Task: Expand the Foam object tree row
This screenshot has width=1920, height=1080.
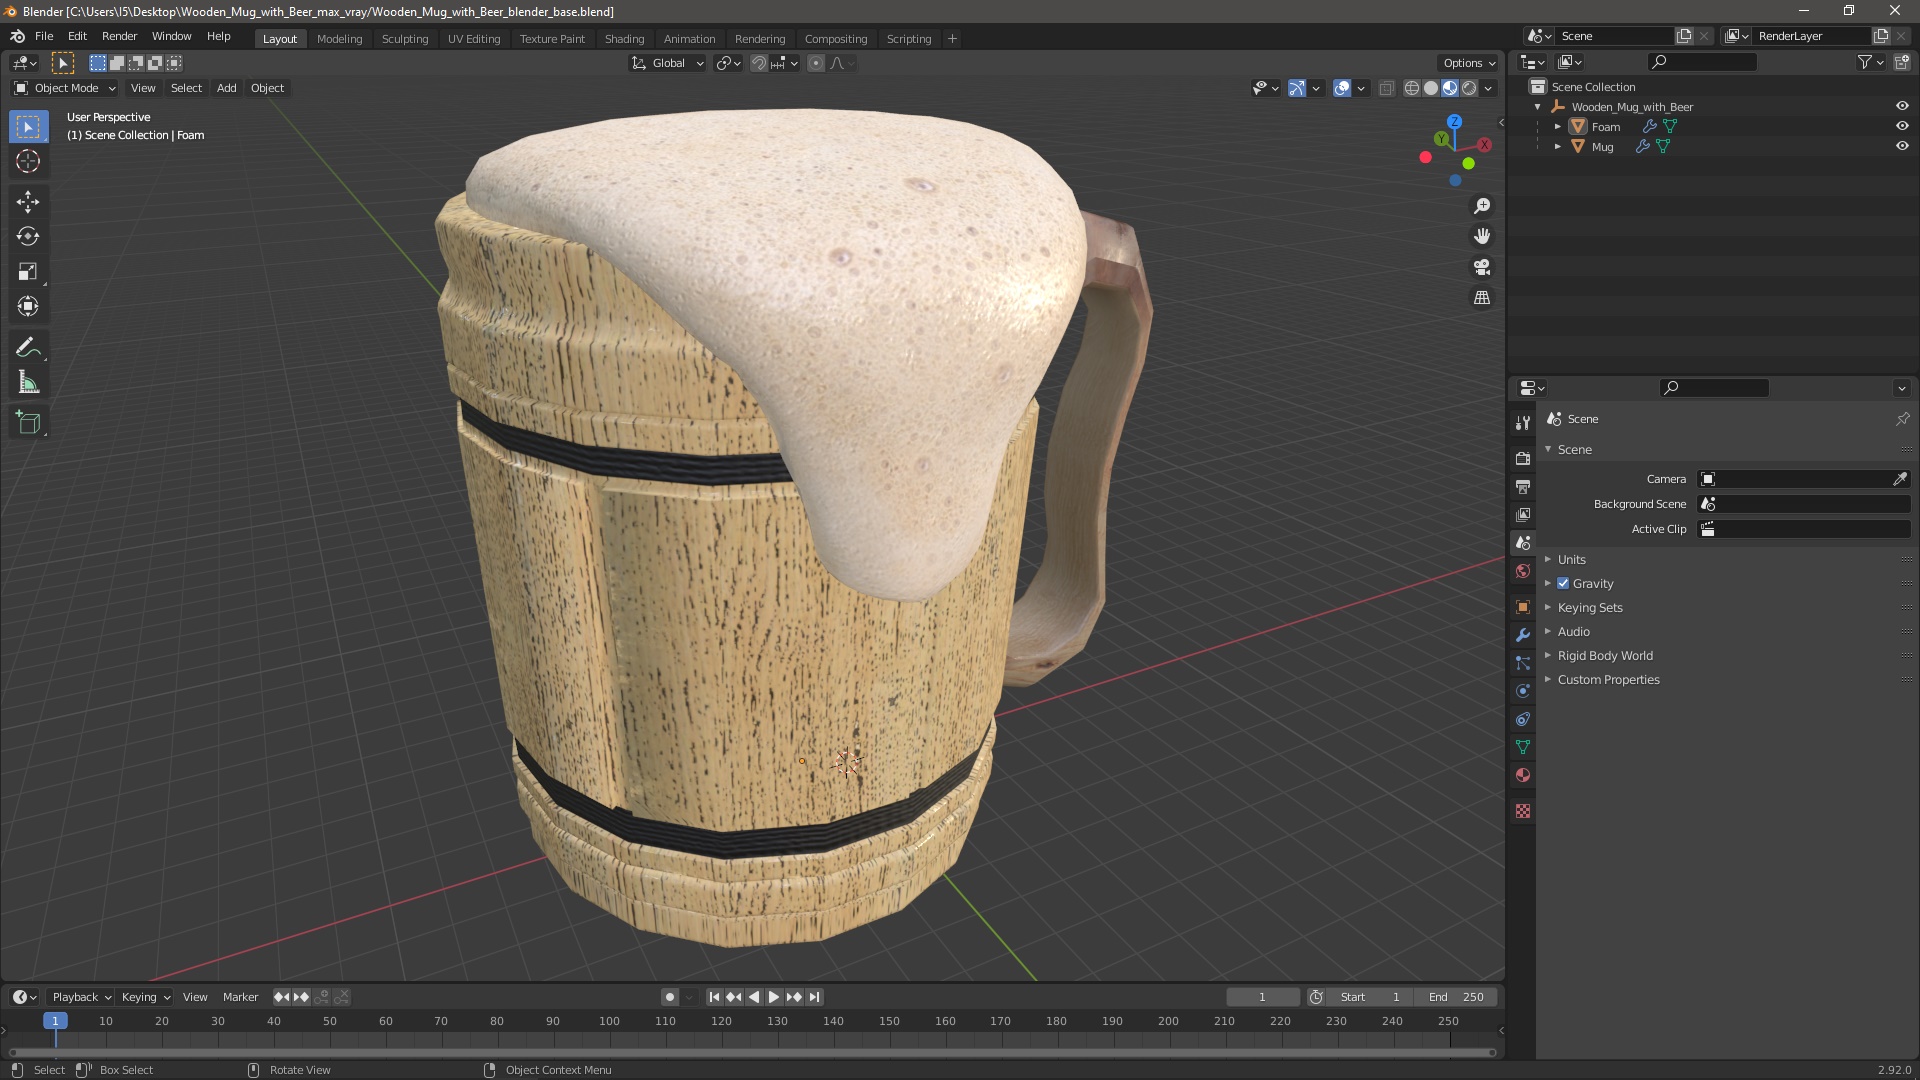Action: [x=1557, y=126]
